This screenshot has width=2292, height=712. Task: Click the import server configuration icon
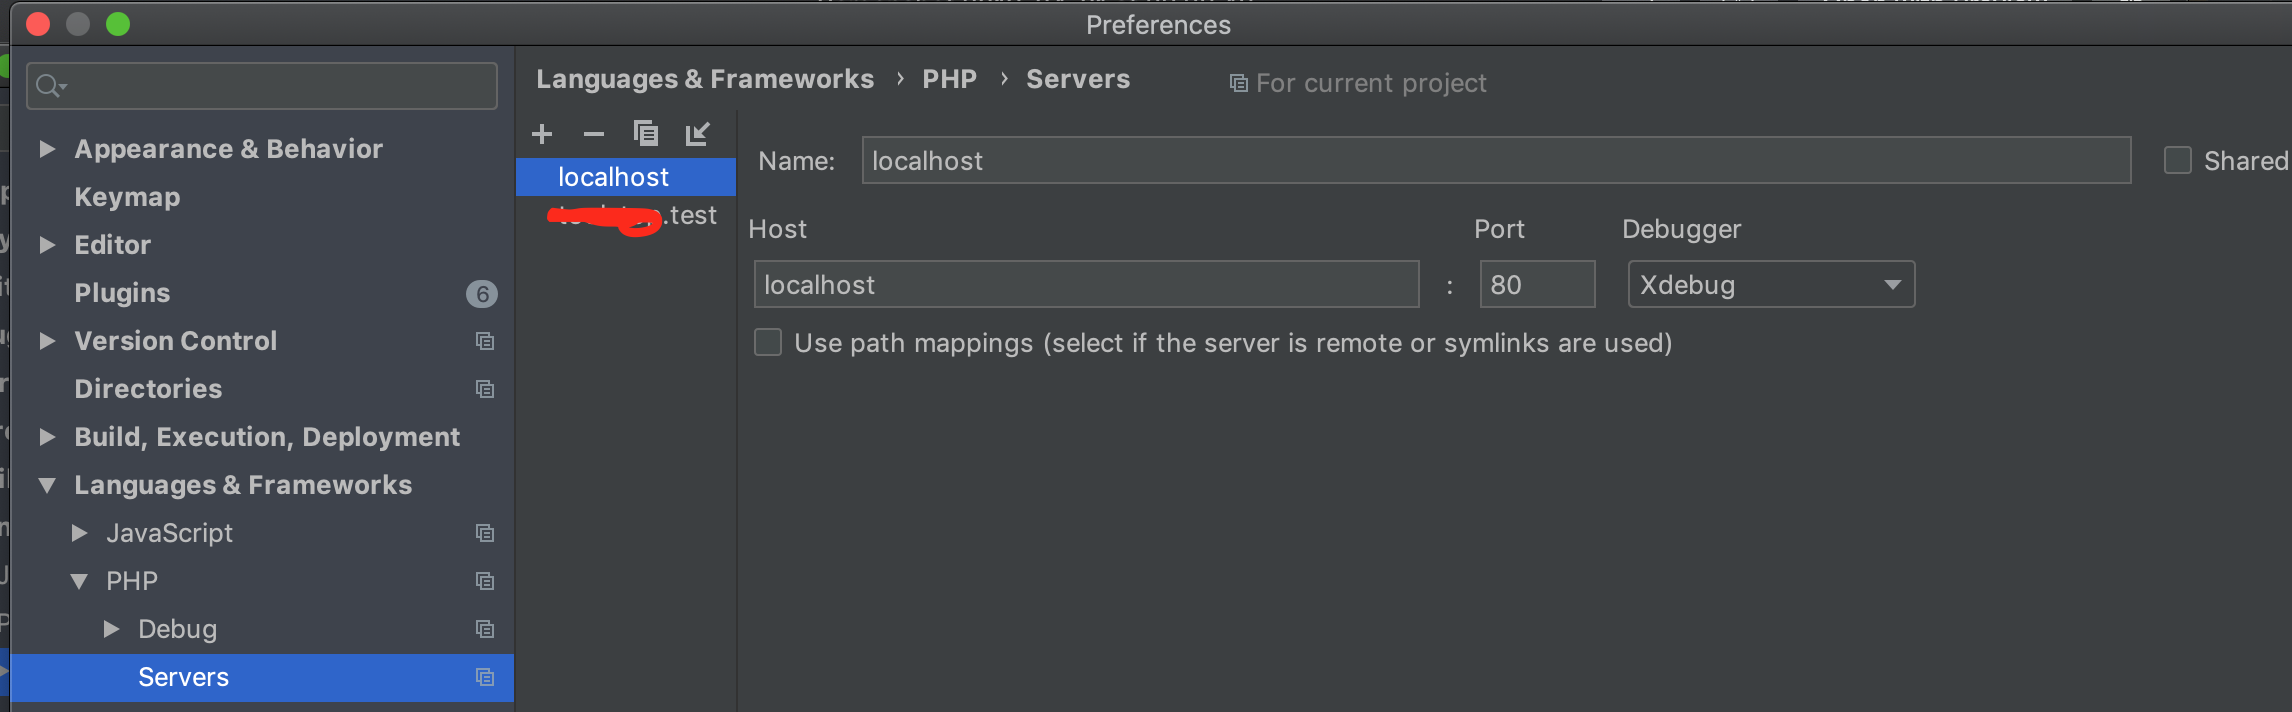click(x=698, y=134)
